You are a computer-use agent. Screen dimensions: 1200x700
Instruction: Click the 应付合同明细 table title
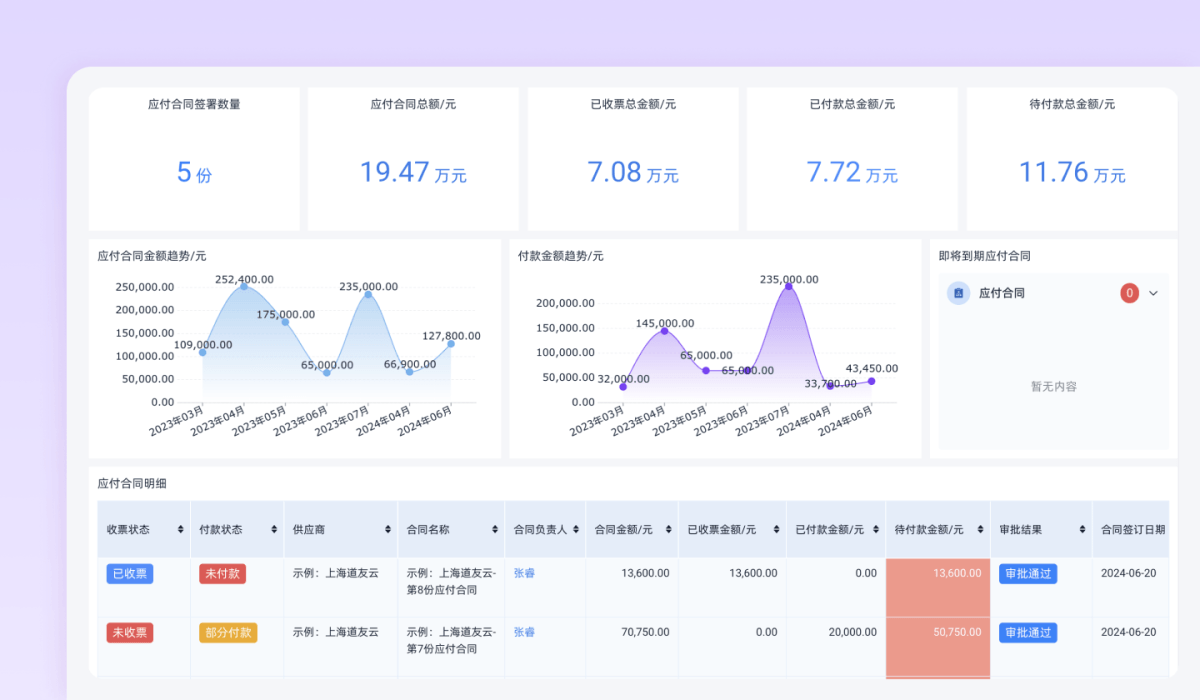coord(132,483)
